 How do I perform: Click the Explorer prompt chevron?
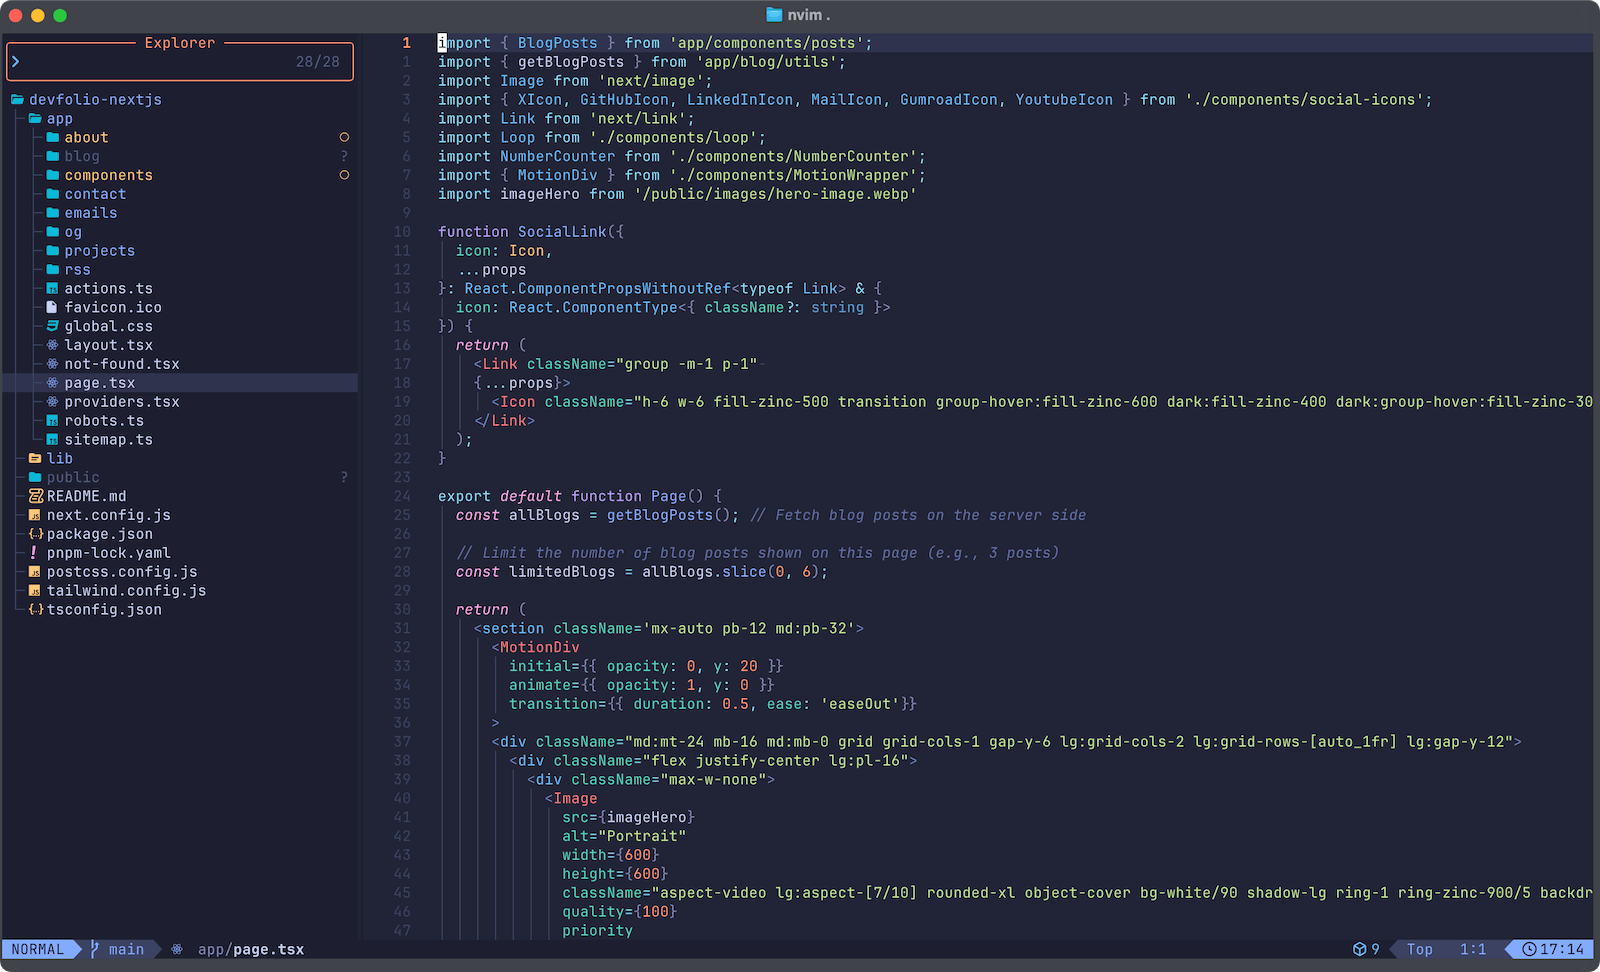(x=15, y=62)
